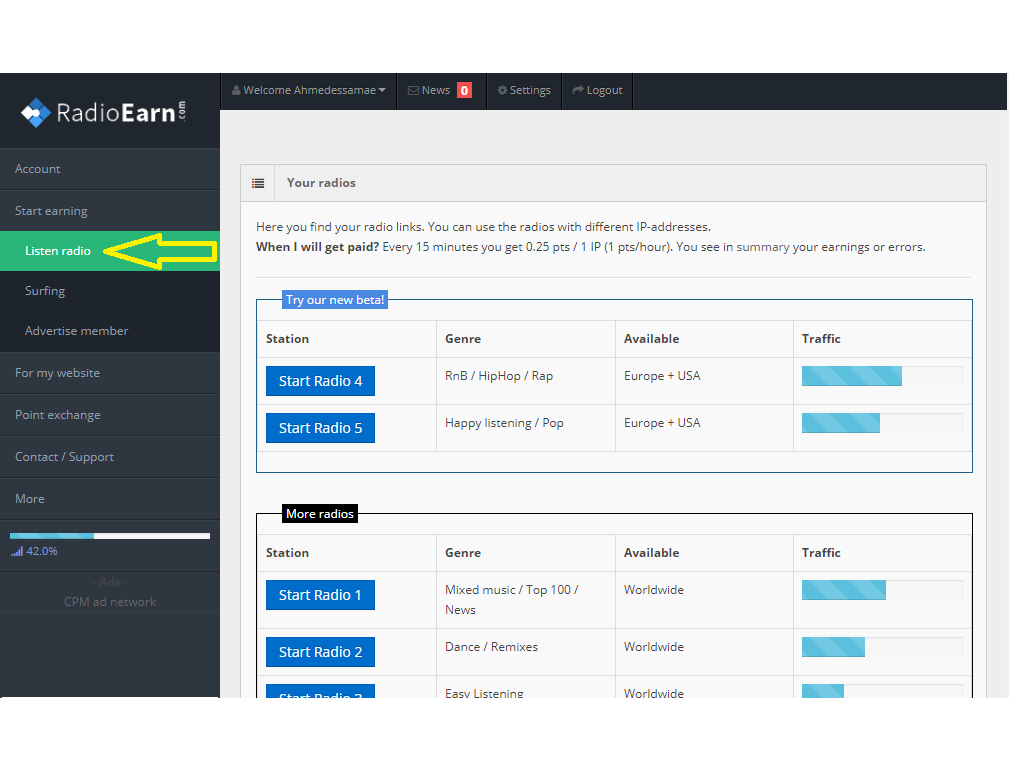Click the sidebar 42.0% progress bar
Viewport: 1024px width, 768px height.
(x=110, y=536)
